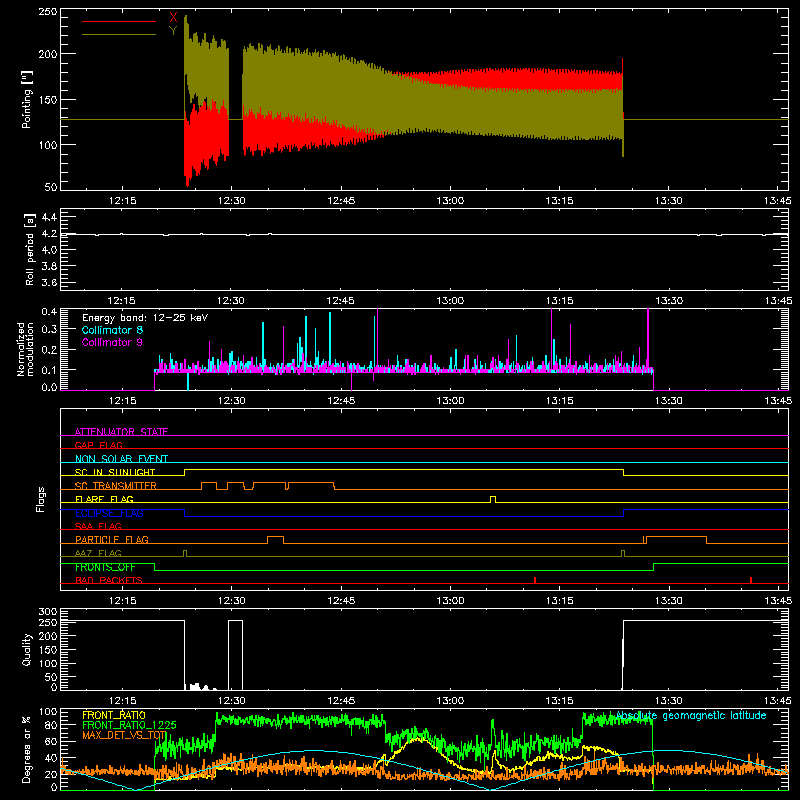Click the '3.6' tick on Roll period axis
The height and width of the screenshot is (800, 800).
pos(49,282)
